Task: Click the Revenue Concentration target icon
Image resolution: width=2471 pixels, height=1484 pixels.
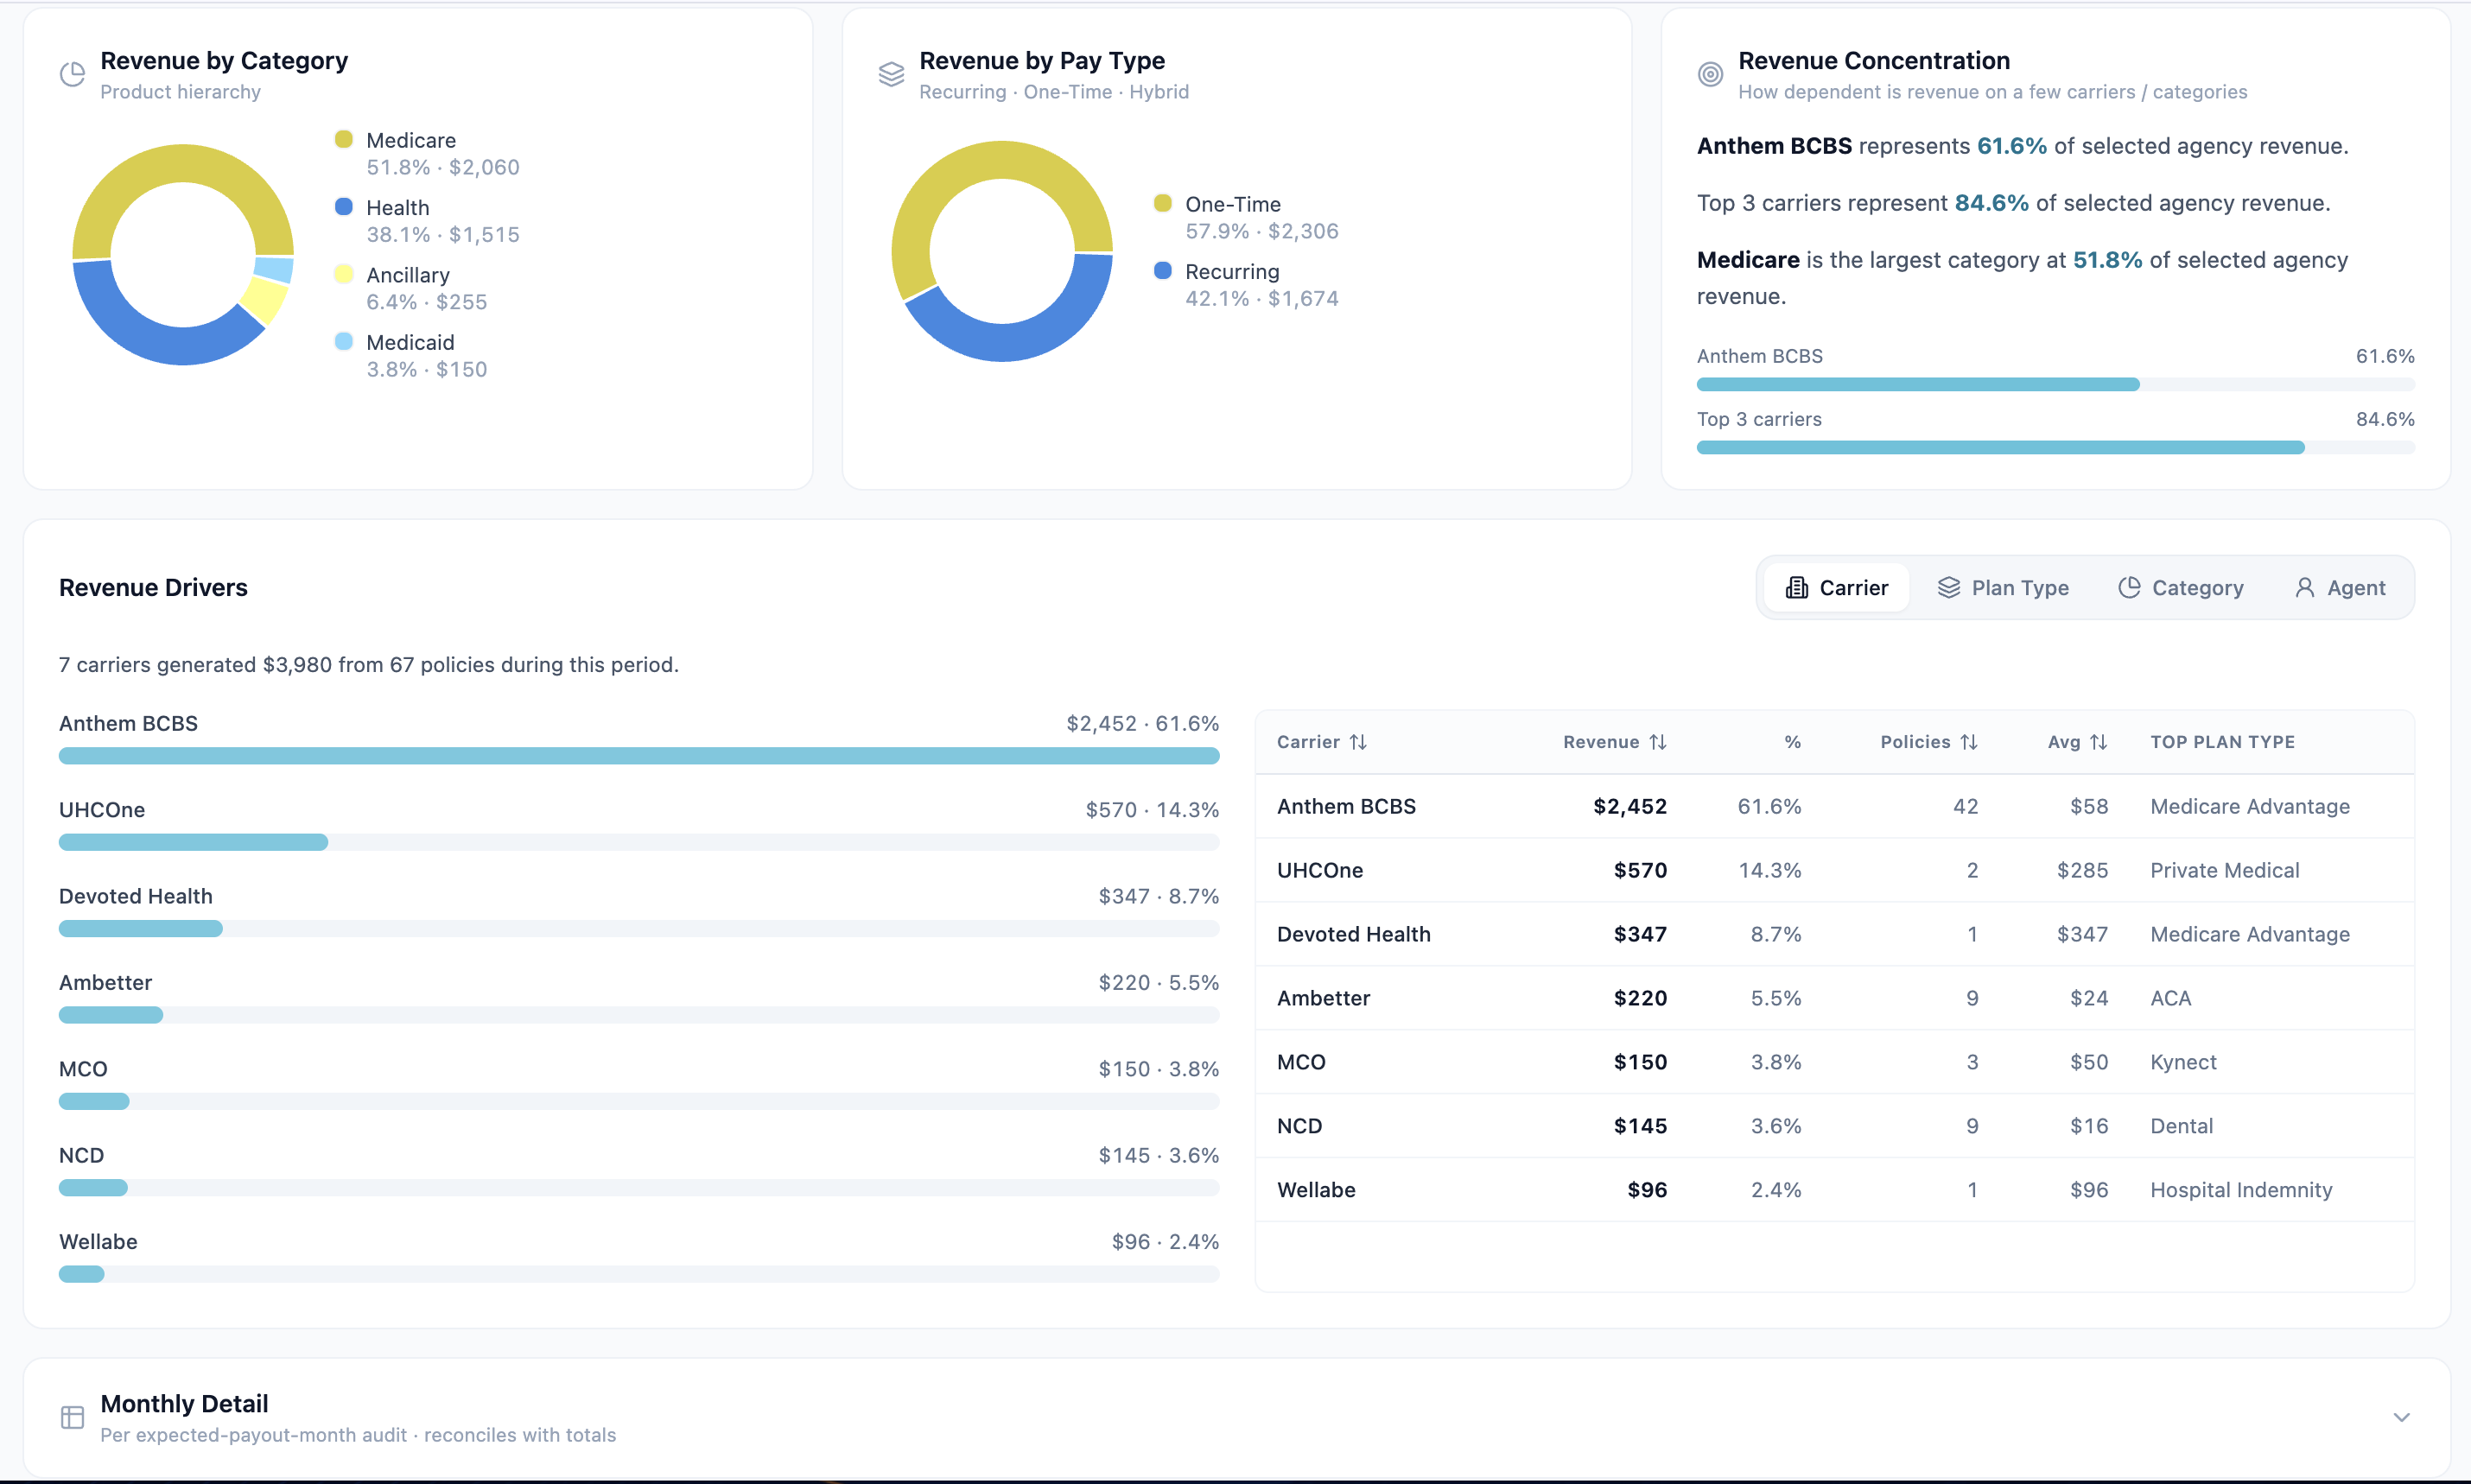Action: tap(1710, 74)
